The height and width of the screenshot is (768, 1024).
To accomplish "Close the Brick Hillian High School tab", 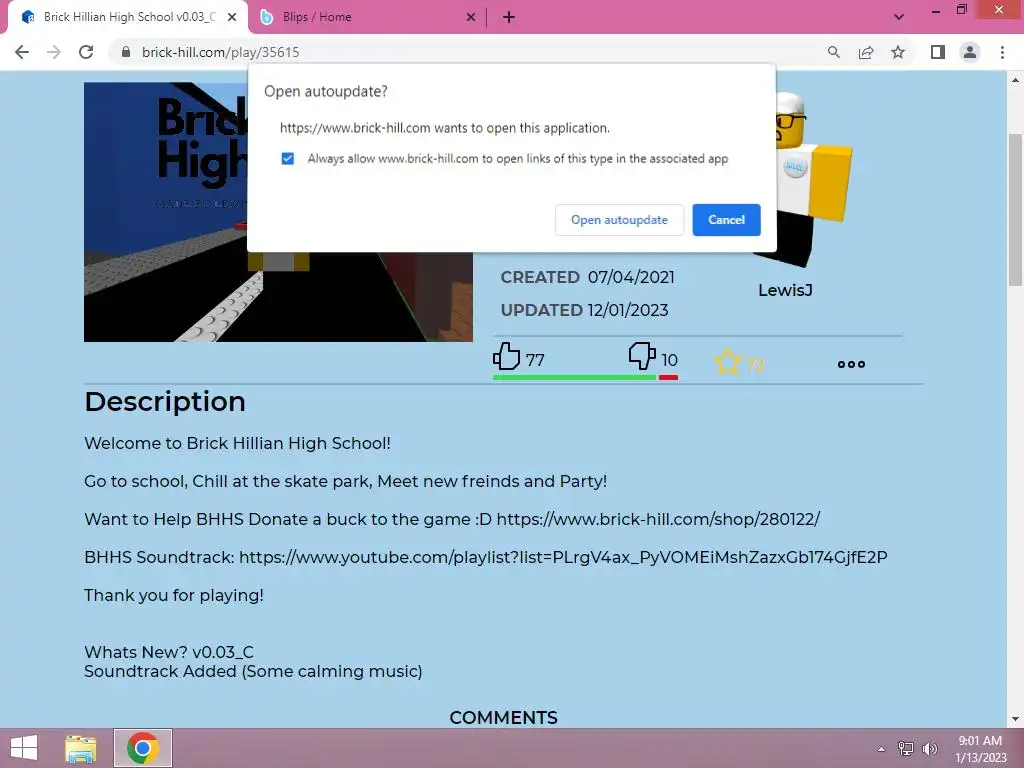I will [232, 17].
